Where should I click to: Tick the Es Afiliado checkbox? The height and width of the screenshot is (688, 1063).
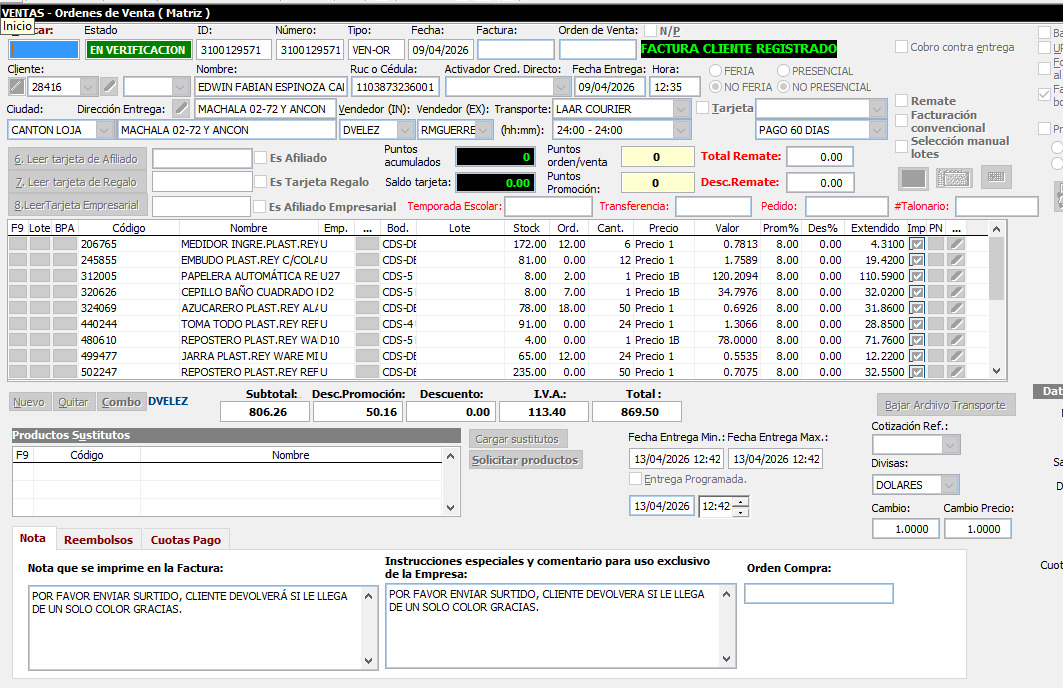point(261,158)
